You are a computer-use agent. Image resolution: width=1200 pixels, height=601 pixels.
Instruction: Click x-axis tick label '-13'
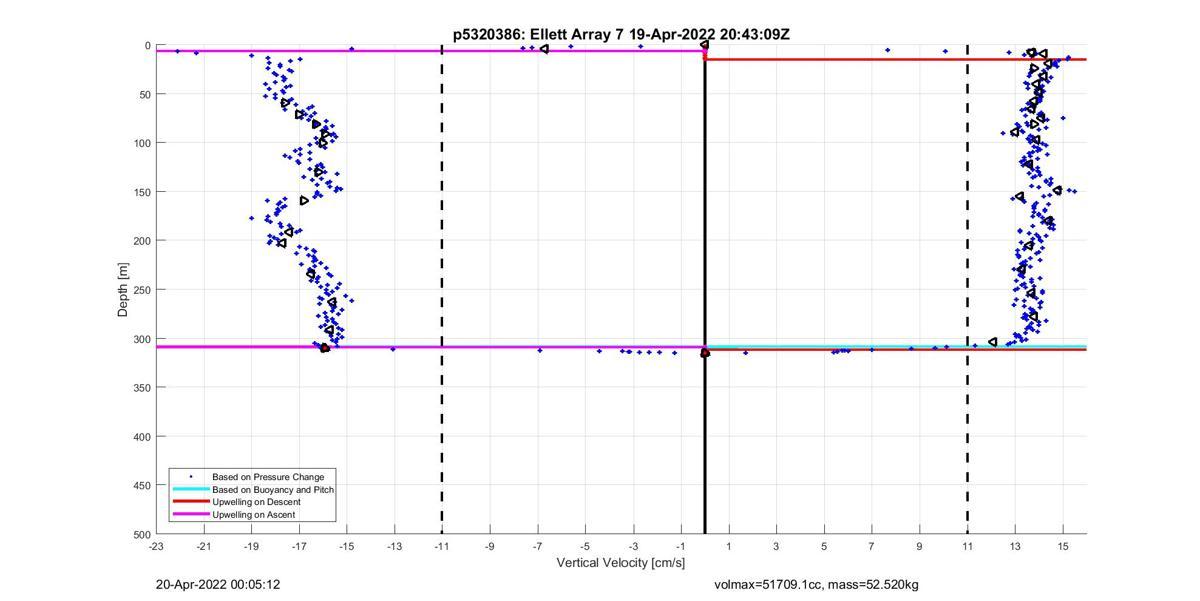(394, 546)
